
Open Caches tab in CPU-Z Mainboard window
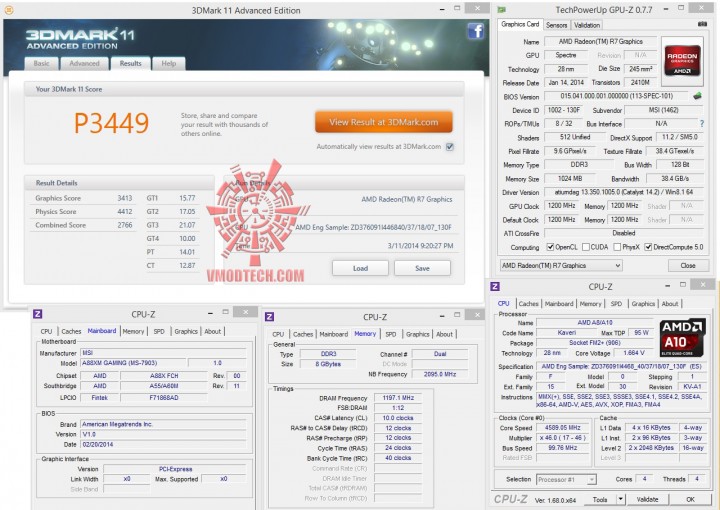point(71,331)
